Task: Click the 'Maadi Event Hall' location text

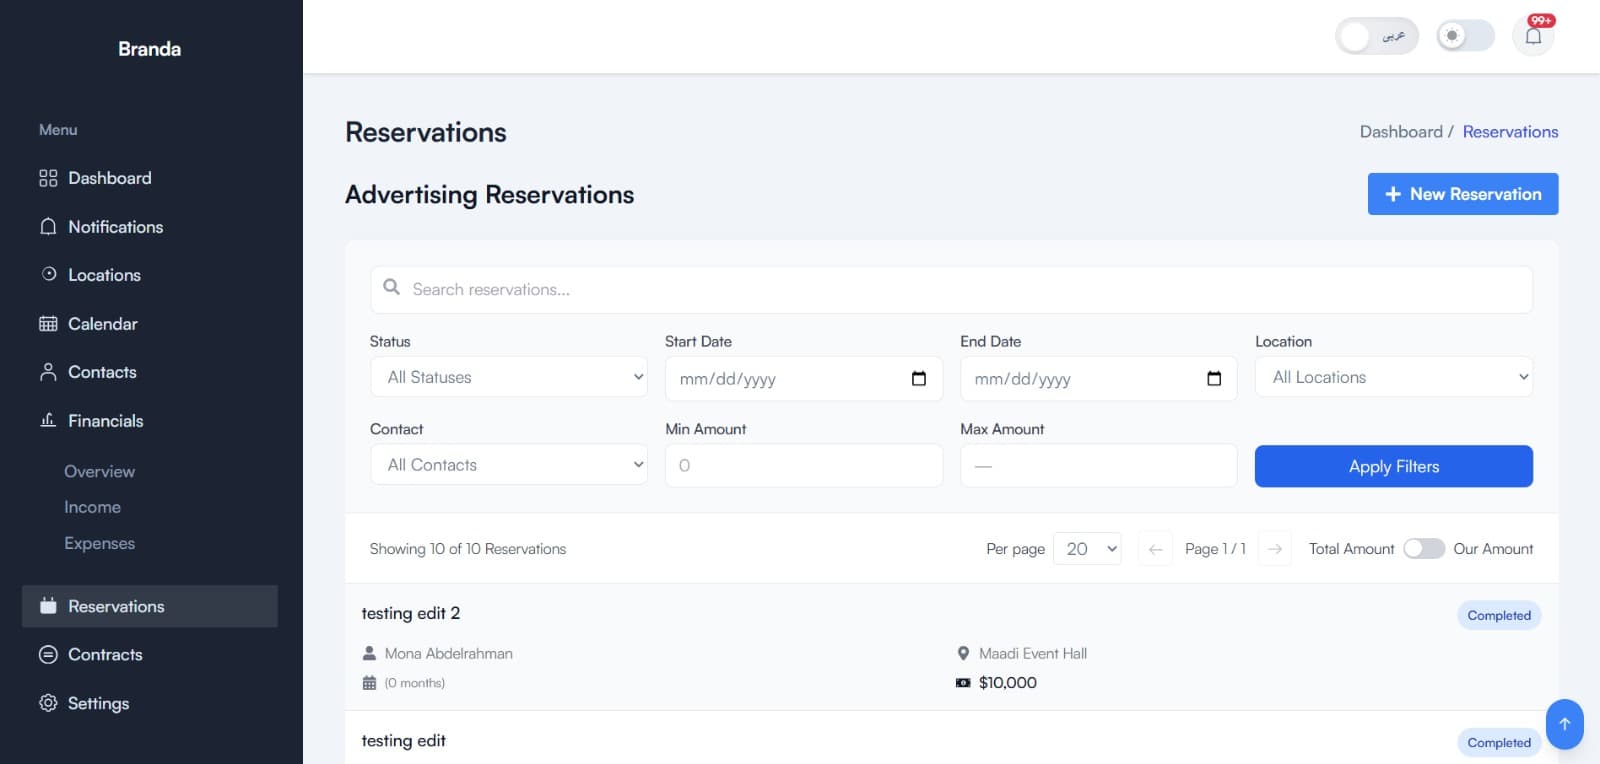Action: [x=1033, y=653]
